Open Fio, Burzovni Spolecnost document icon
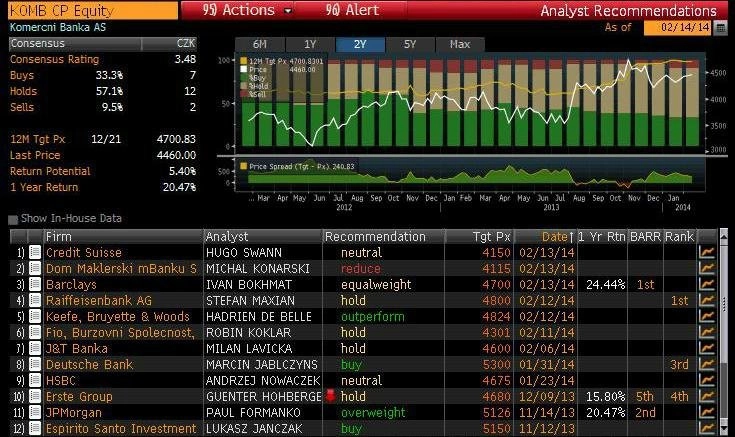 pyautogui.click(x=35, y=332)
